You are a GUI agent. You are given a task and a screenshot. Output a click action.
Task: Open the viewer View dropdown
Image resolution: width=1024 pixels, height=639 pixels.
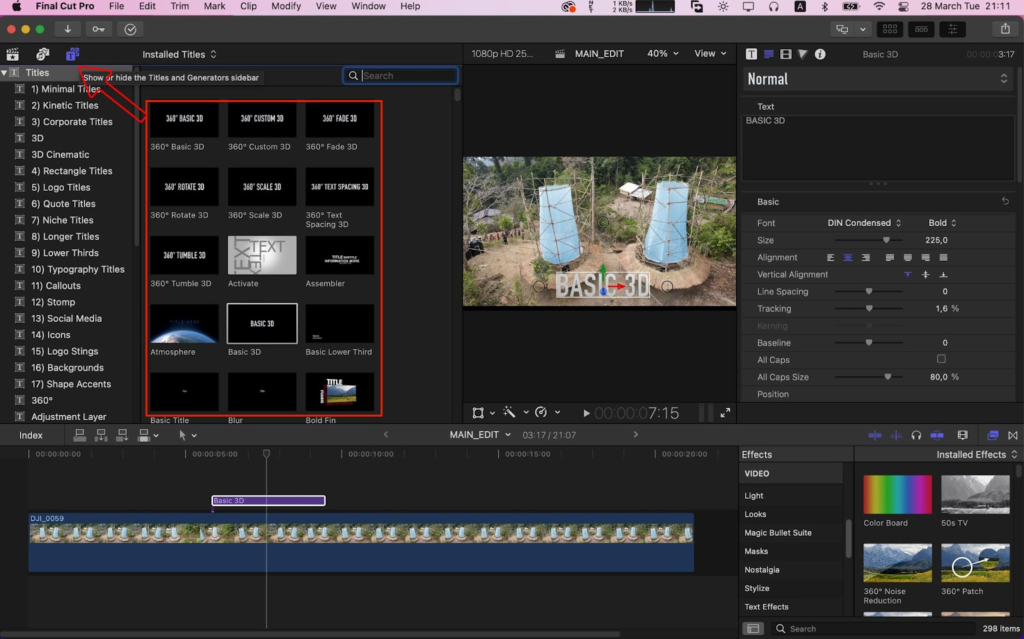pos(710,54)
